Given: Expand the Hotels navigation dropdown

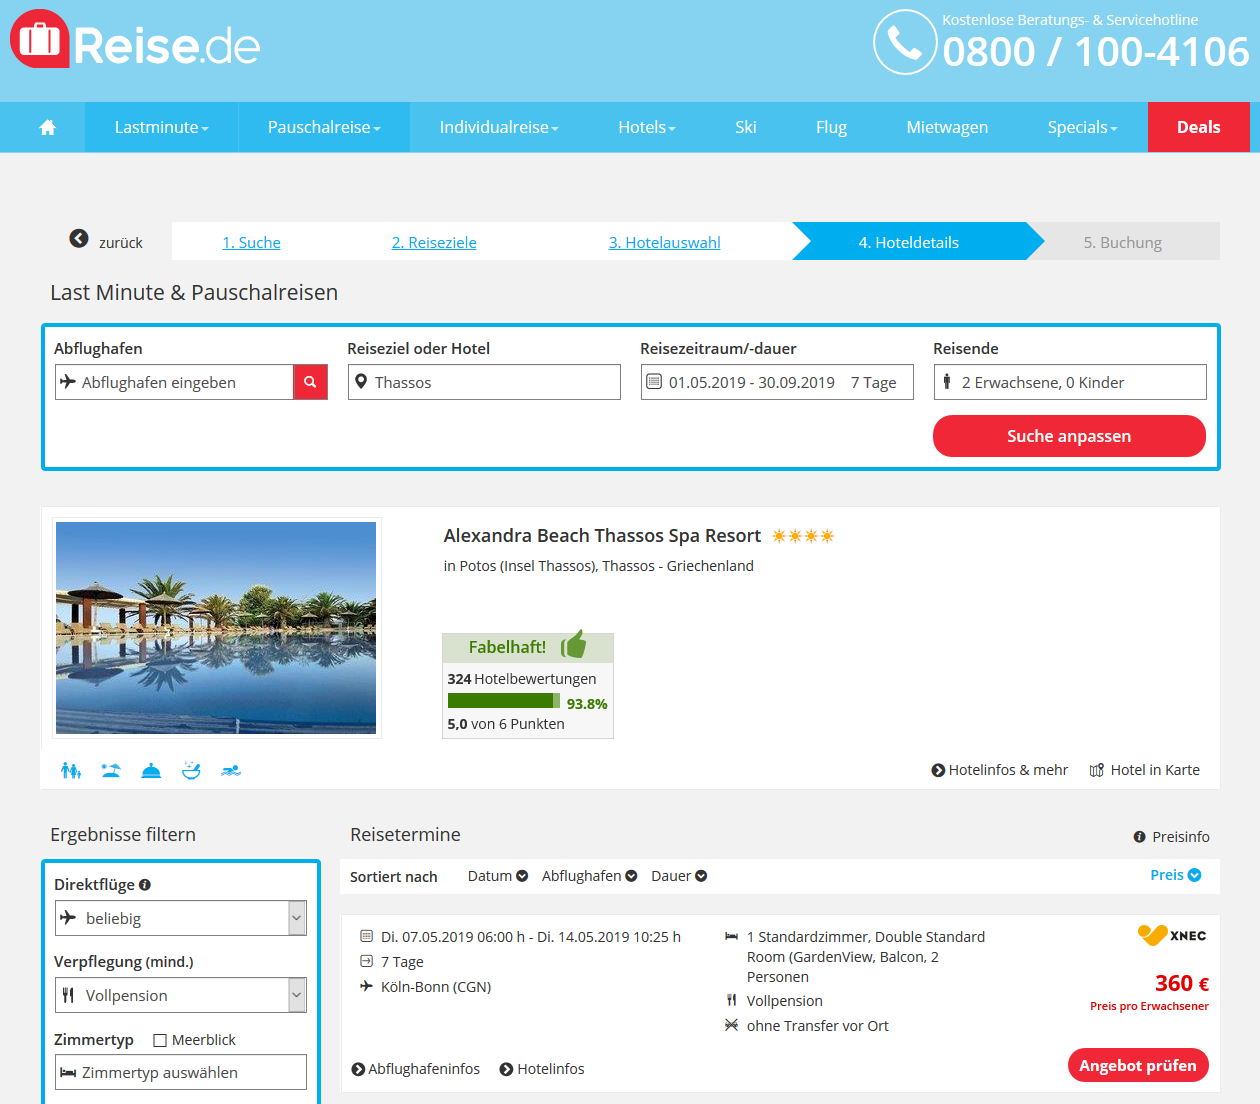Looking at the screenshot, I should 647,127.
